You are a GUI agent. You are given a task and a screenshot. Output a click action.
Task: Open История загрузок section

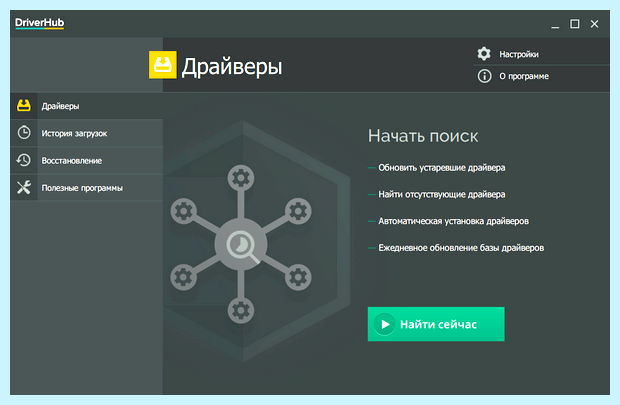(87, 133)
